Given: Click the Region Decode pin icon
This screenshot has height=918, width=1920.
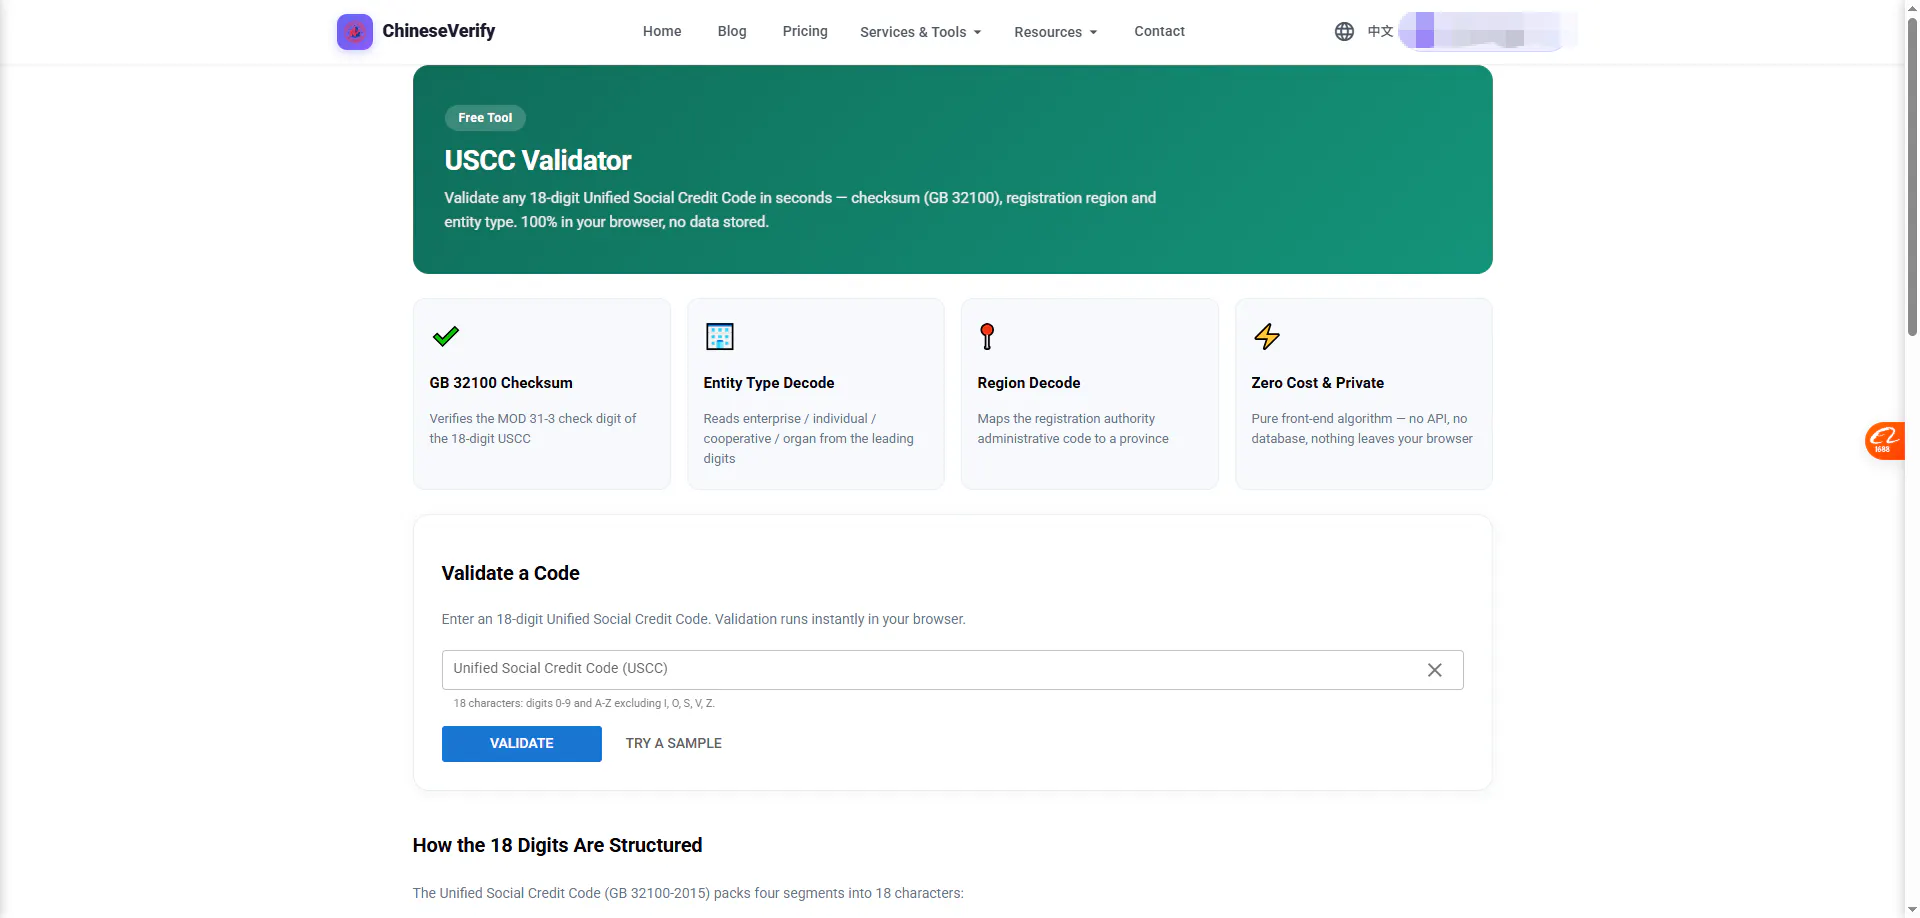Looking at the screenshot, I should coord(987,336).
